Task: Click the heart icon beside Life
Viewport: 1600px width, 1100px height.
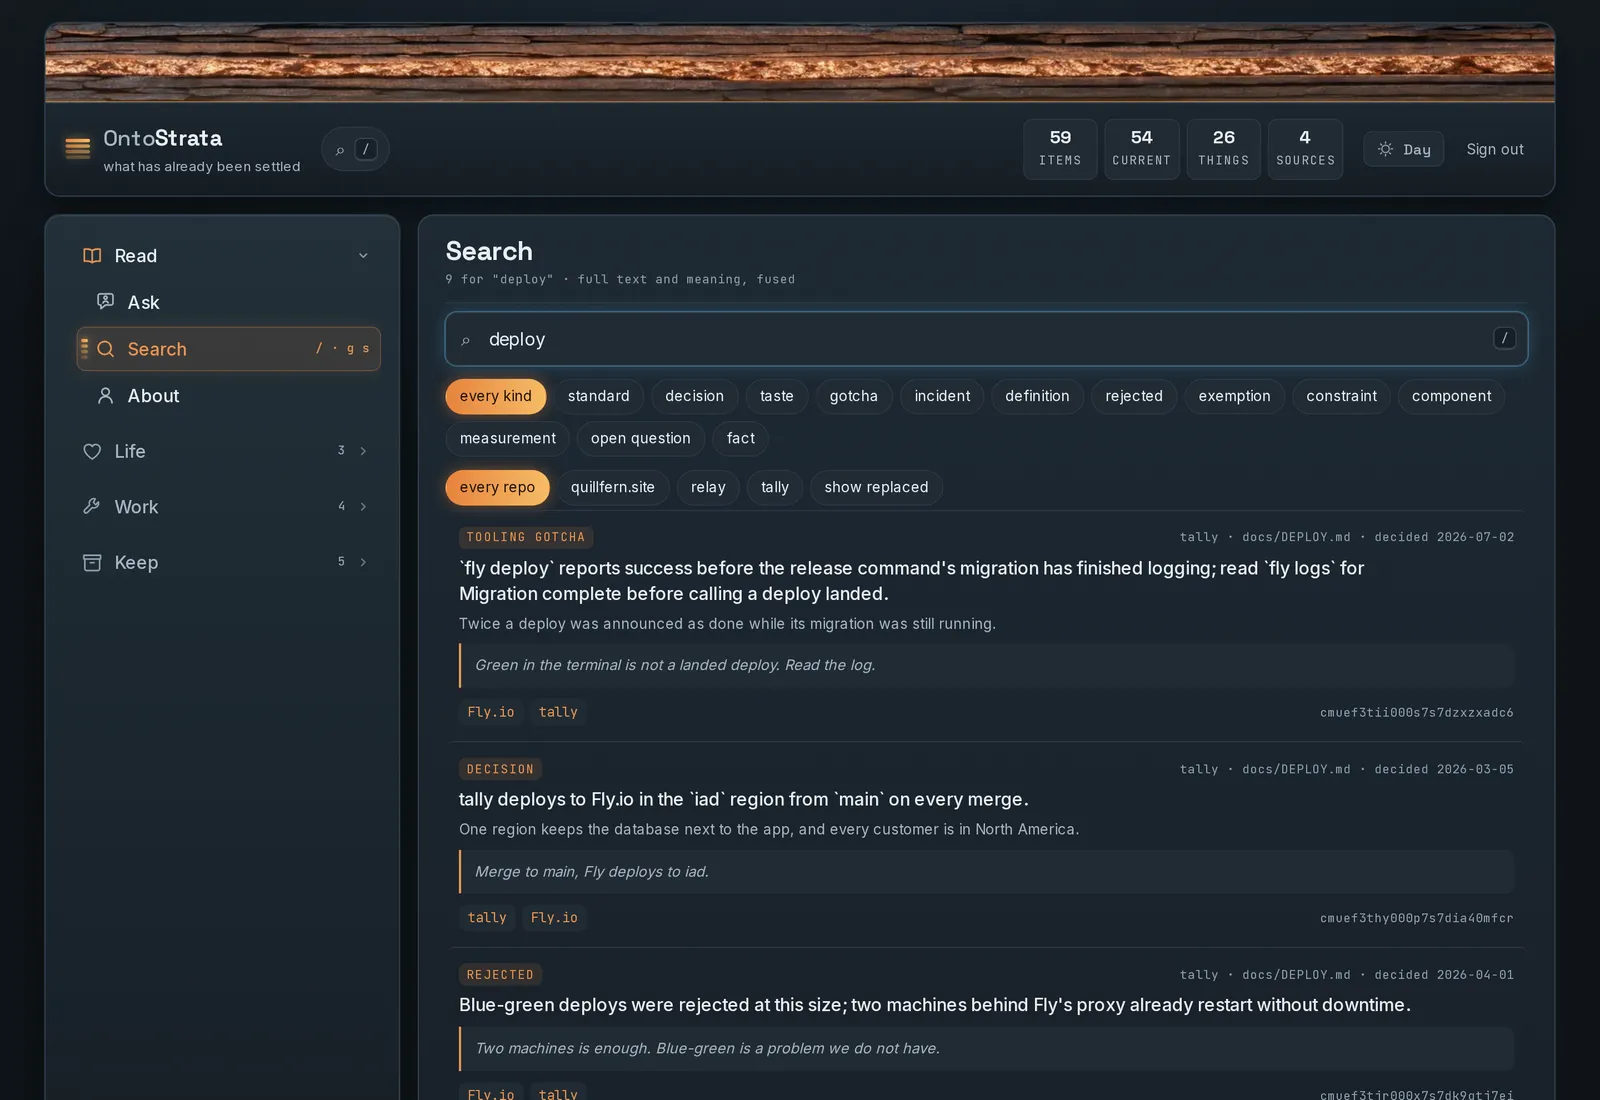Action: [92, 451]
